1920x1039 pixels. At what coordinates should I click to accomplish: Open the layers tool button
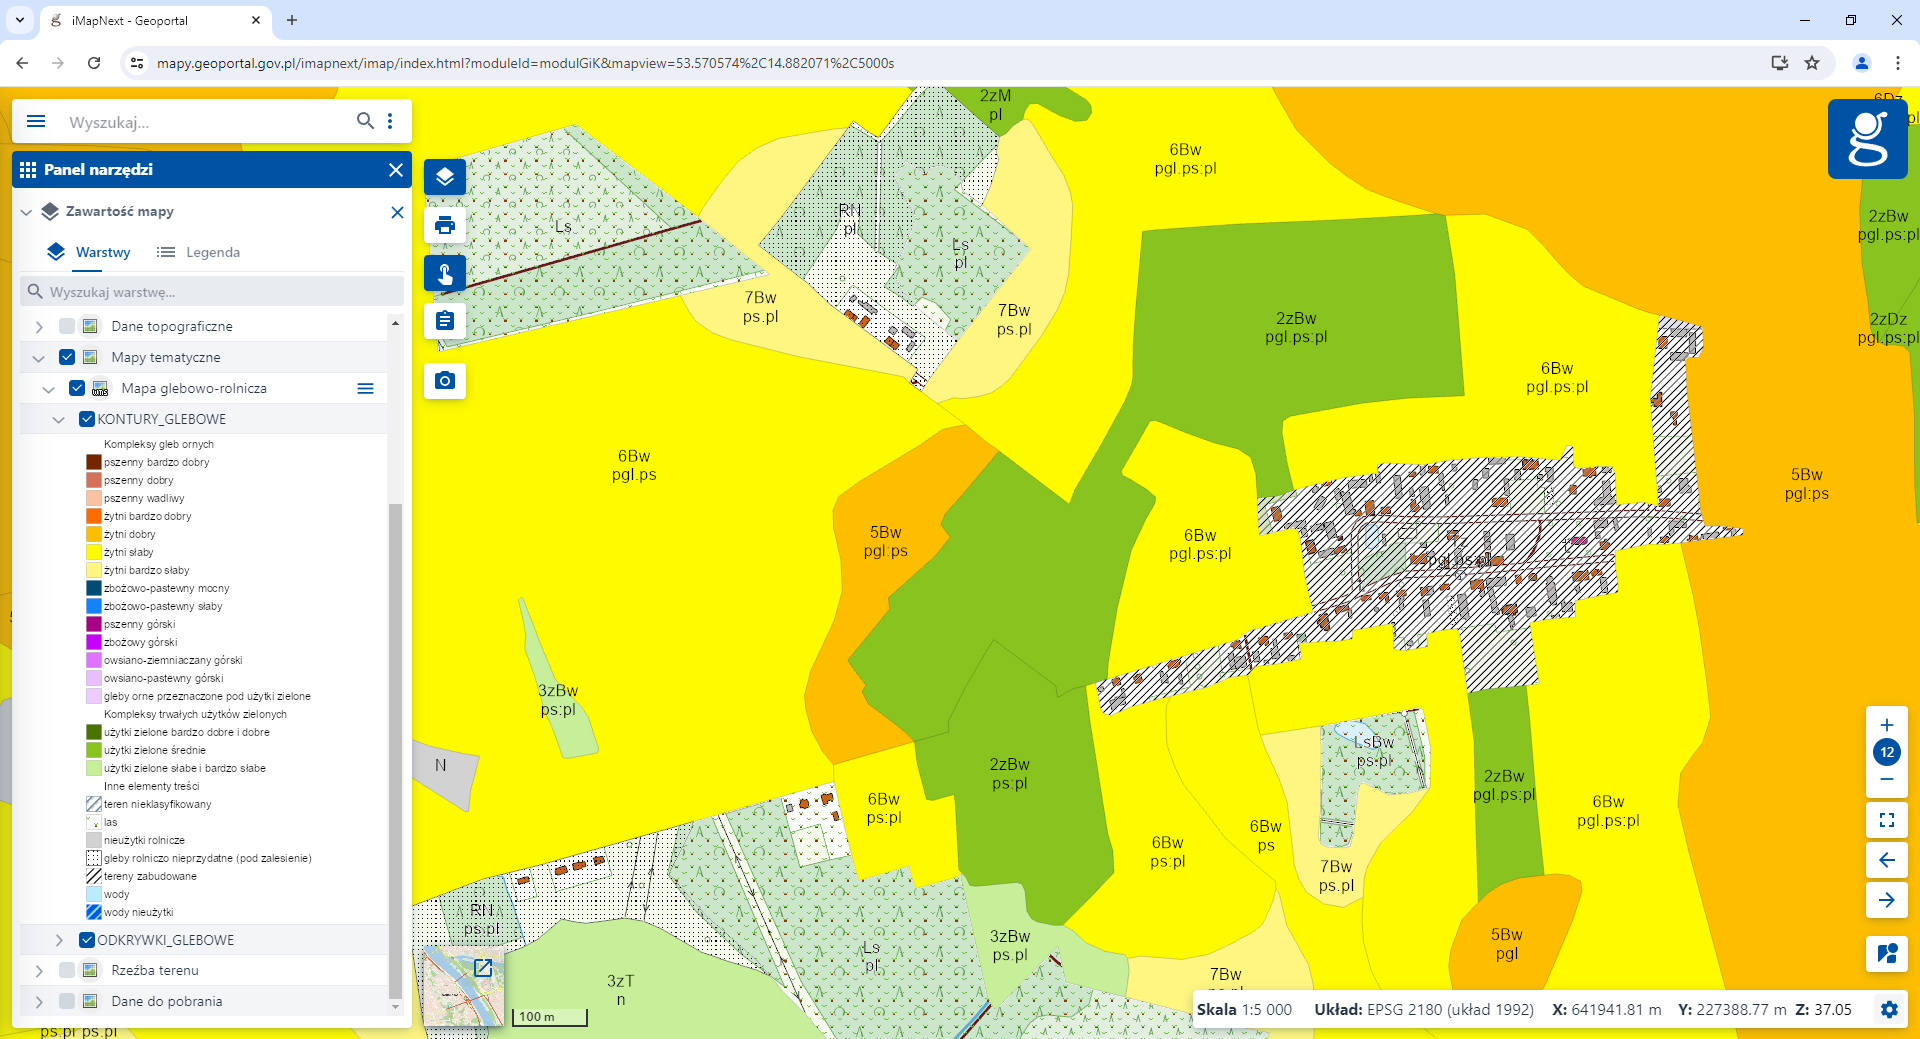(445, 177)
